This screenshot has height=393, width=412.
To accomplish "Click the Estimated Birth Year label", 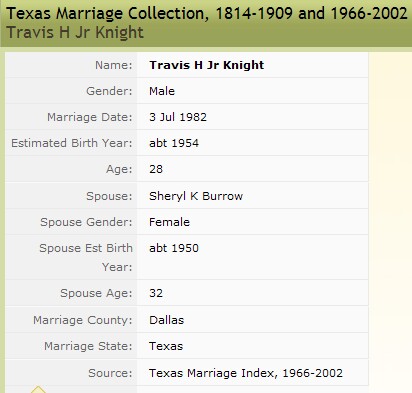I will (x=72, y=143).
